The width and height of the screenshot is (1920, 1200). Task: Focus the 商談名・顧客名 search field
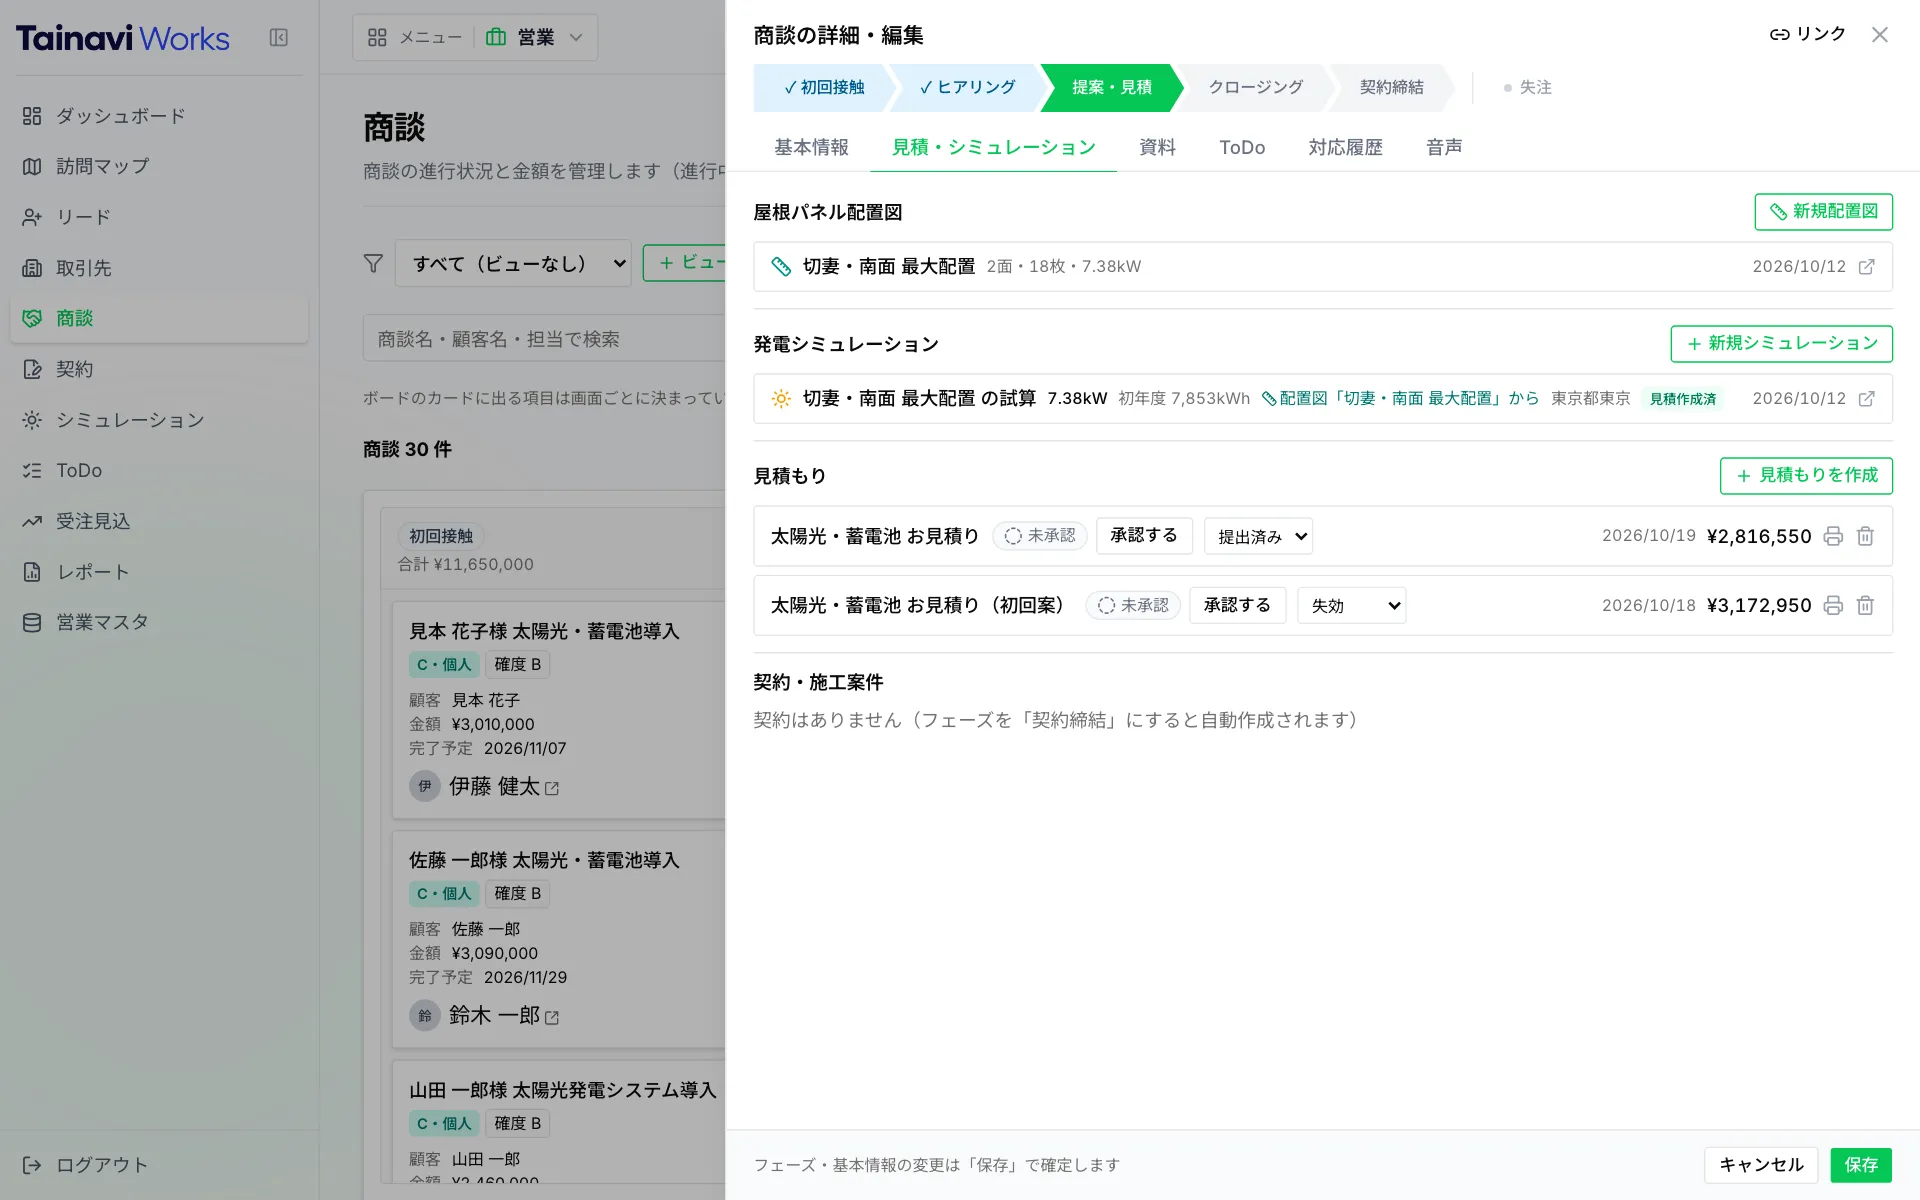coord(545,339)
